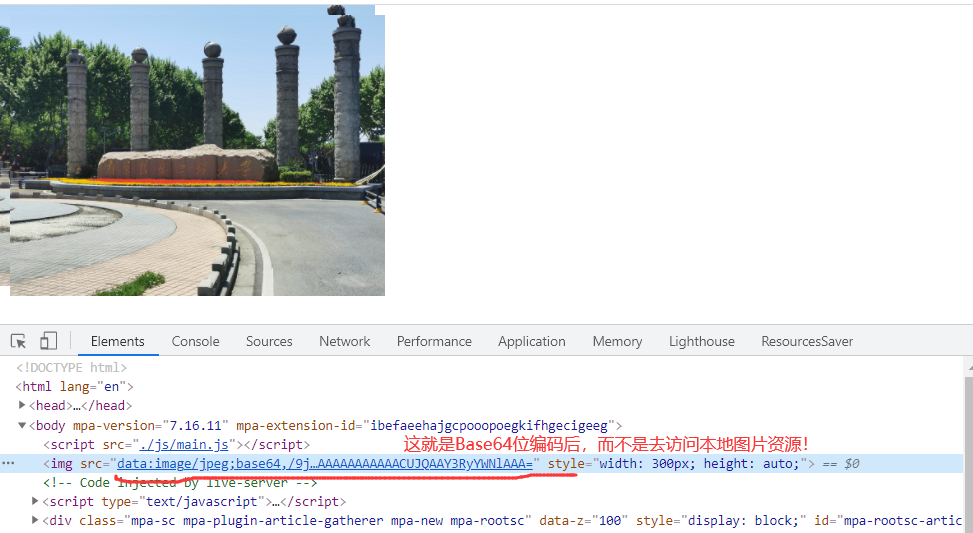The height and width of the screenshot is (533, 973).
Task: Click the mpa-version "7.16.11" attribute
Action: [151, 426]
